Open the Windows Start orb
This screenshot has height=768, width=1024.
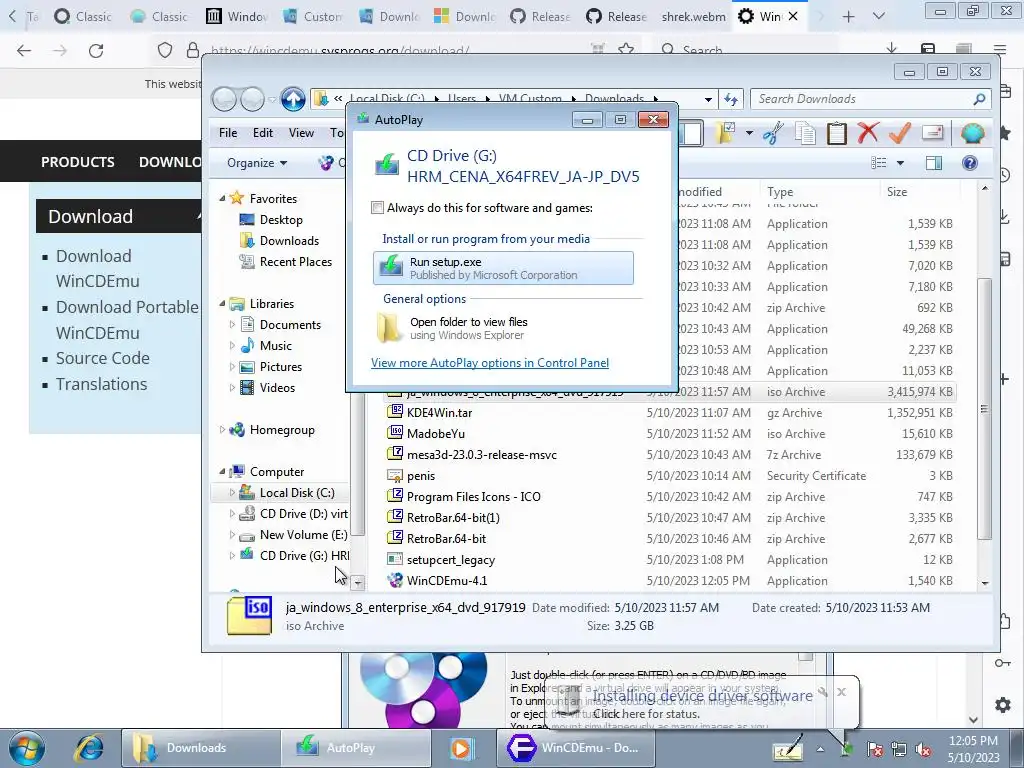[x=26, y=748]
